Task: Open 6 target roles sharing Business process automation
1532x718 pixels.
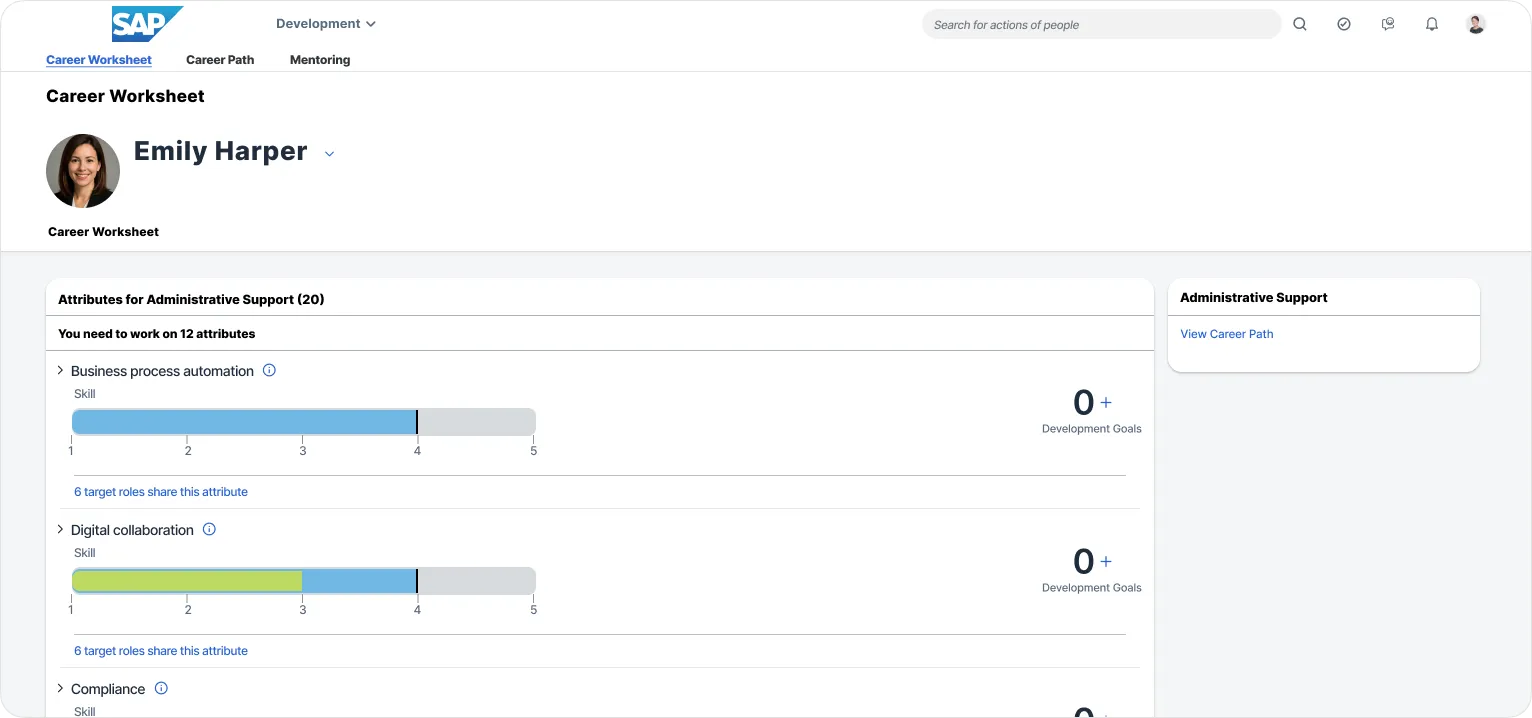Action: click(160, 491)
